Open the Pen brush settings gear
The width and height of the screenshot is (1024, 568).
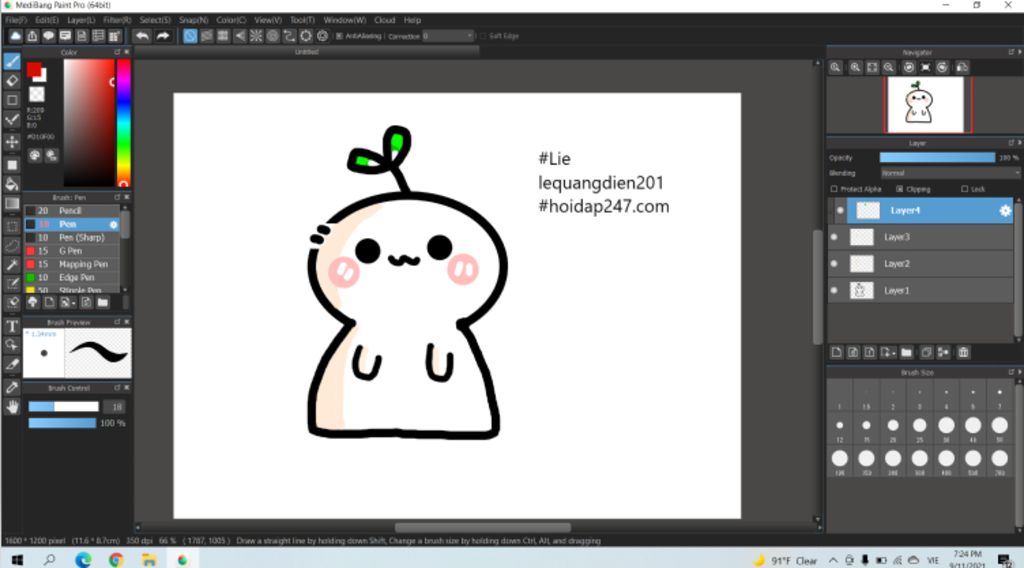point(113,224)
